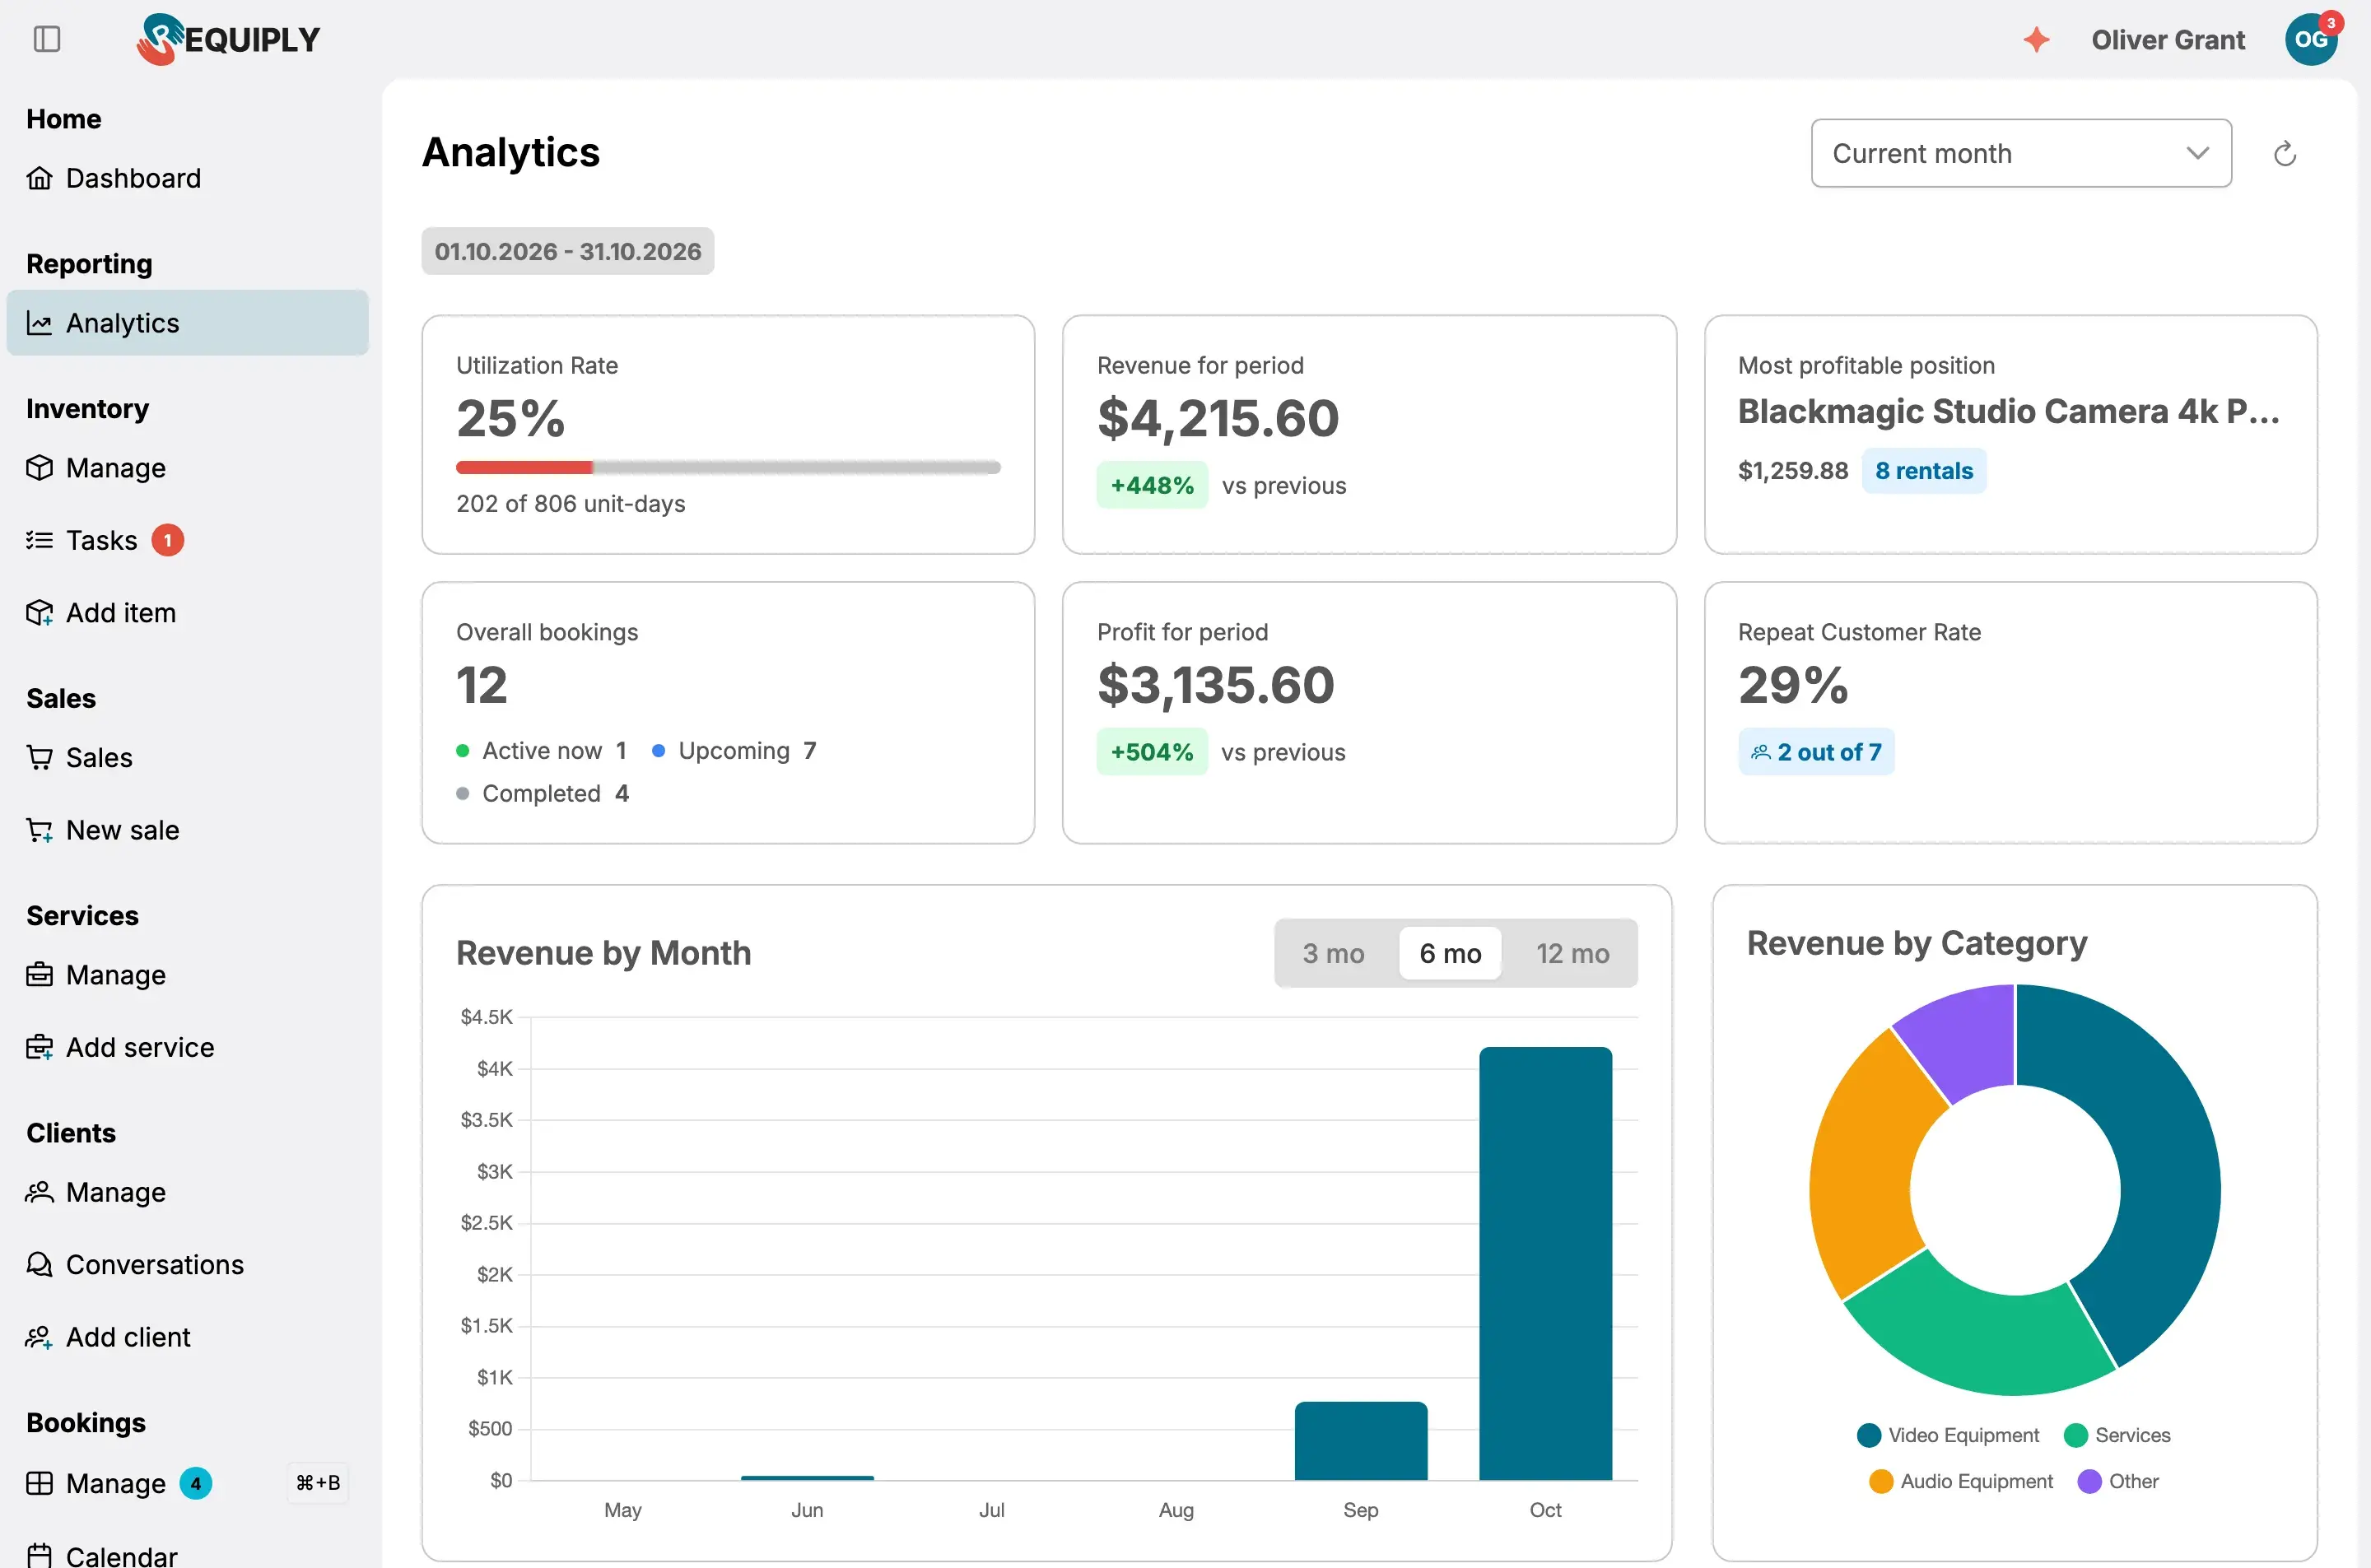Click the utilization rate progress bar
This screenshot has width=2371, height=1568.
(727, 467)
